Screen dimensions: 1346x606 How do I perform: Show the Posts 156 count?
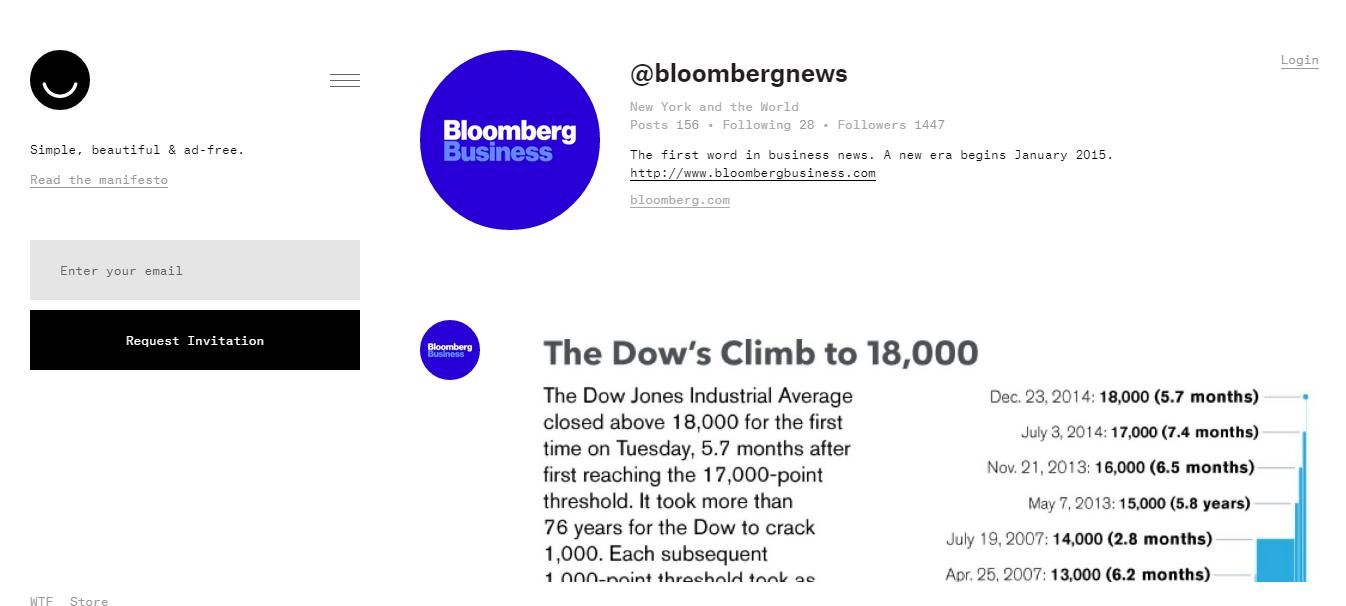click(664, 125)
